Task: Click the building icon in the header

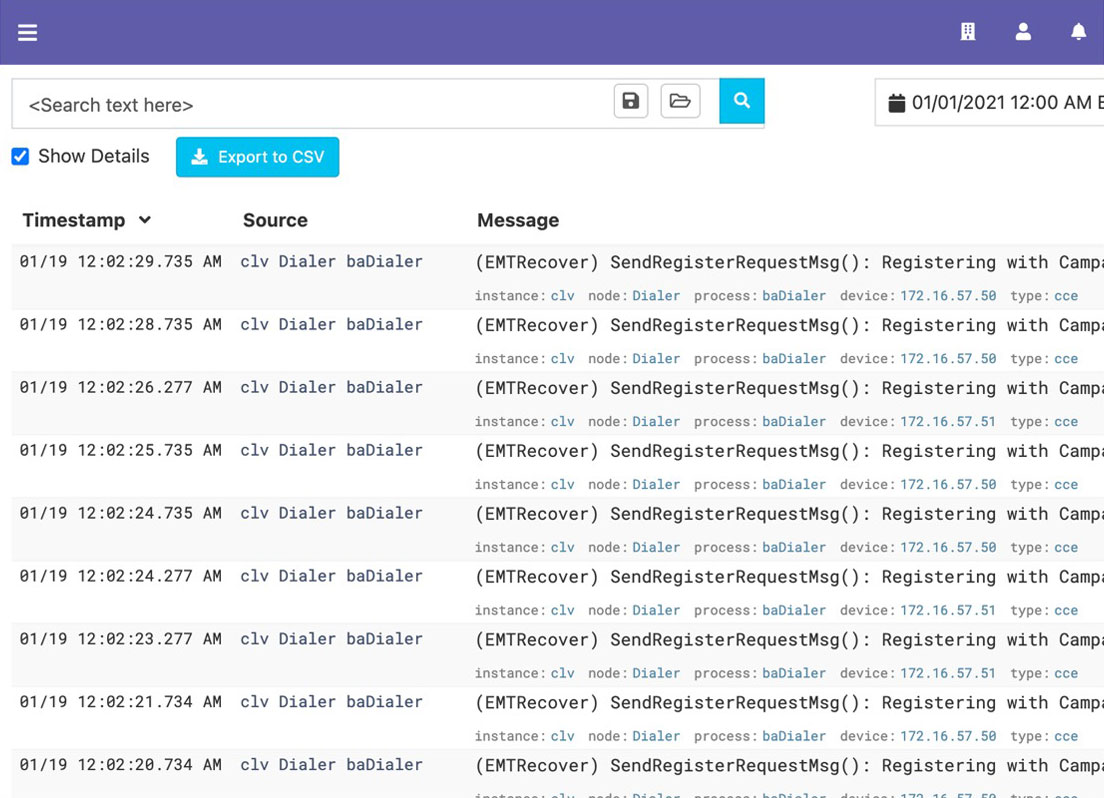Action: [x=967, y=31]
